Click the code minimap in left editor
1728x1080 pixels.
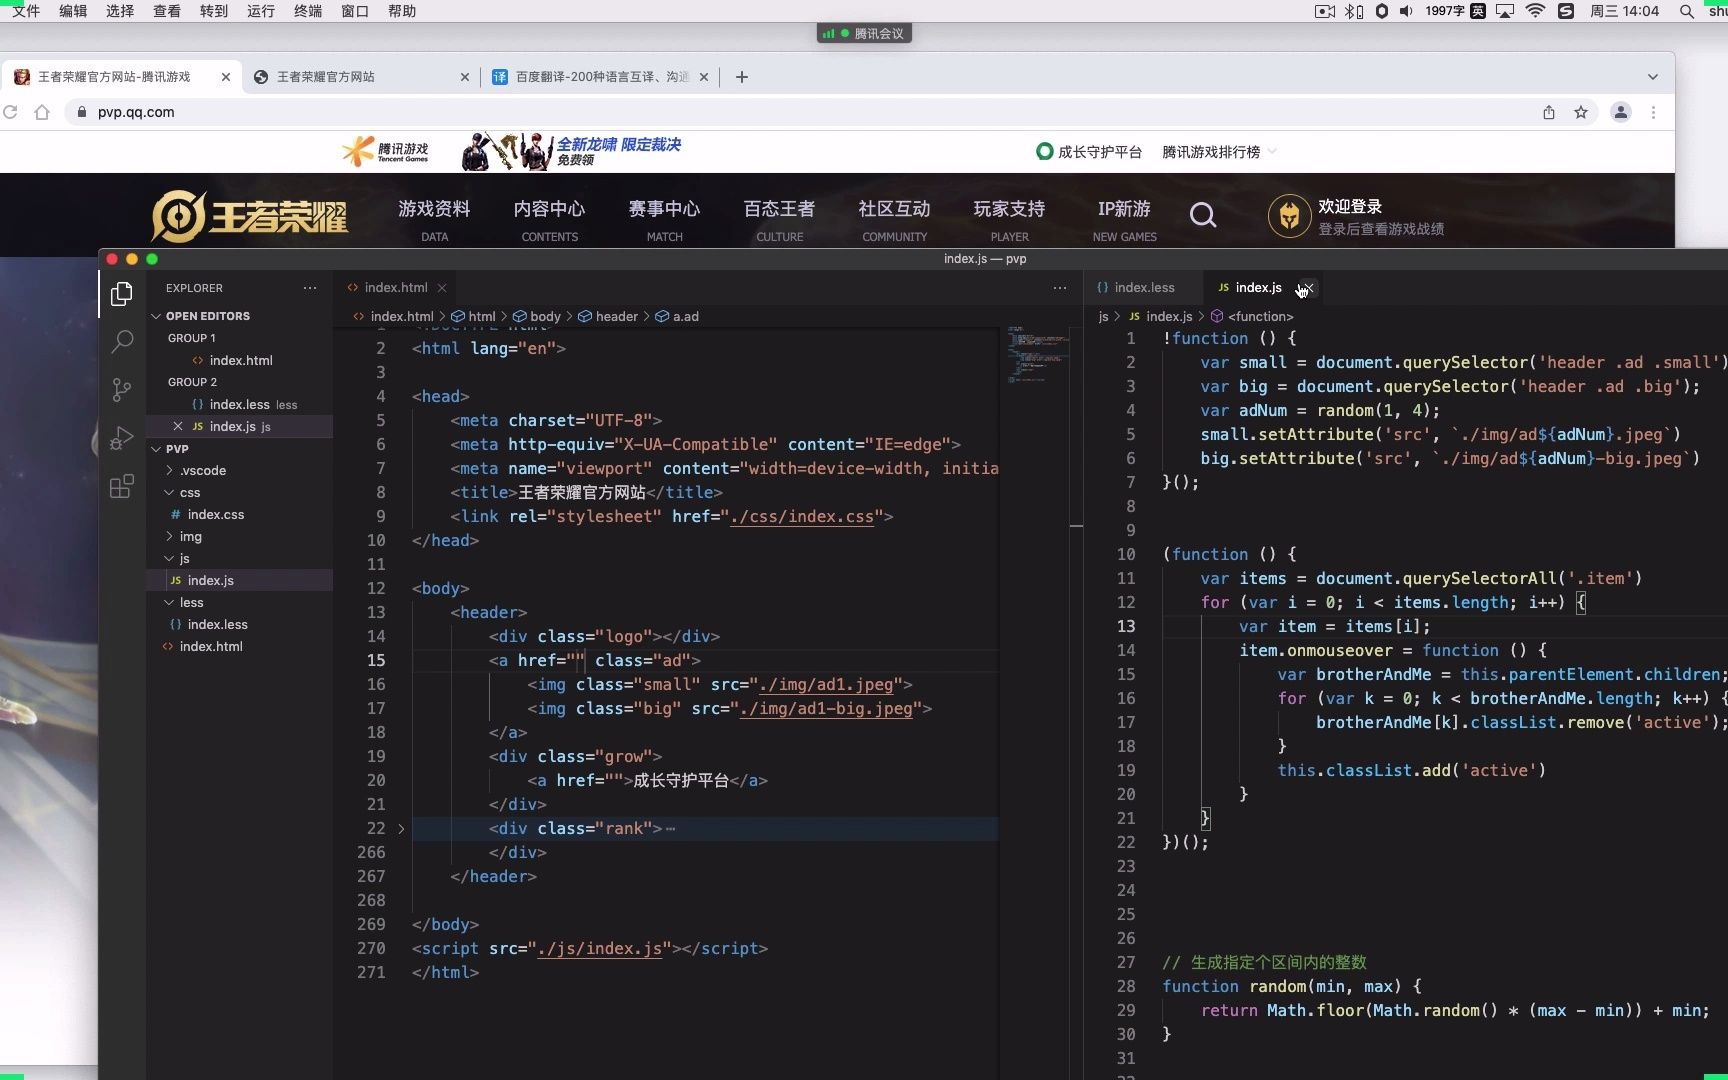click(1039, 354)
